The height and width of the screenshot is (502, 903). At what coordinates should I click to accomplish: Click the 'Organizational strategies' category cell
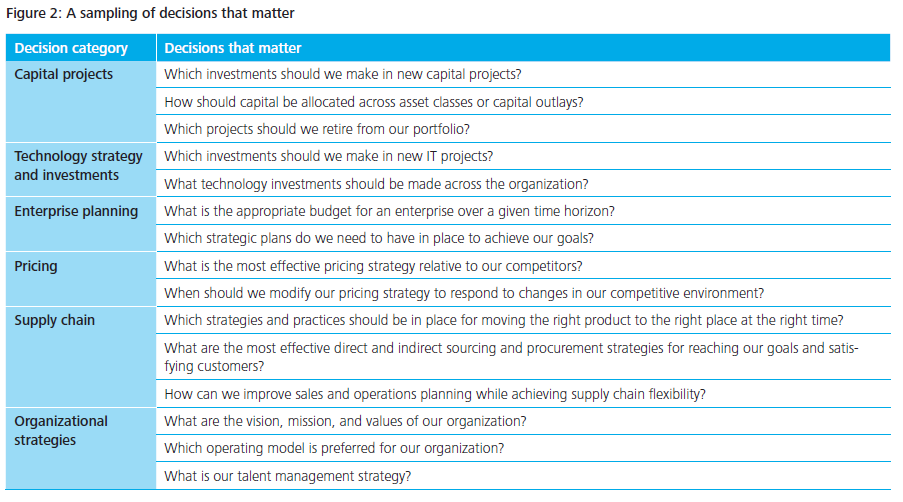[61, 430]
